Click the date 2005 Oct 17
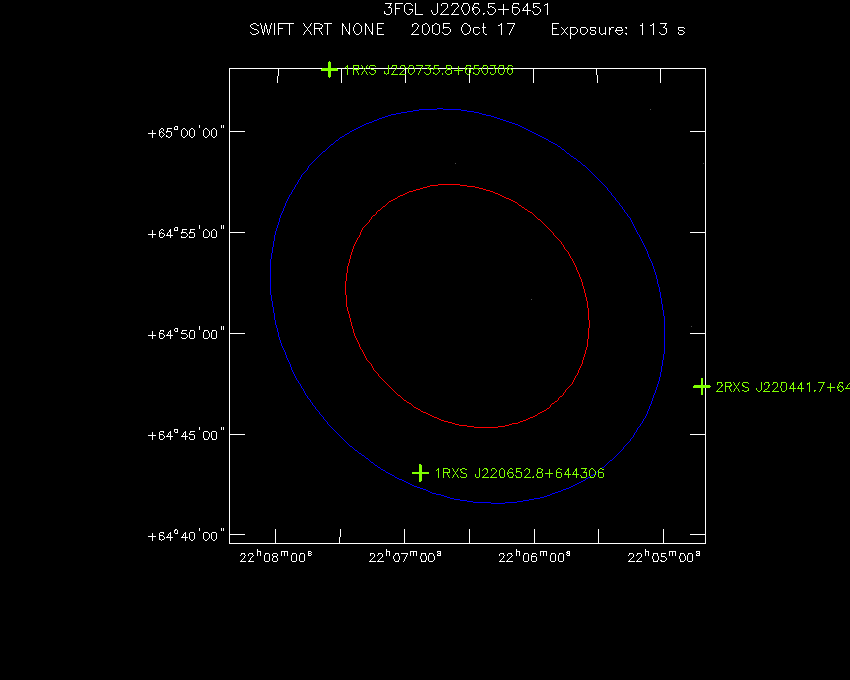Screen dimensions: 850x680 tap(462, 29)
